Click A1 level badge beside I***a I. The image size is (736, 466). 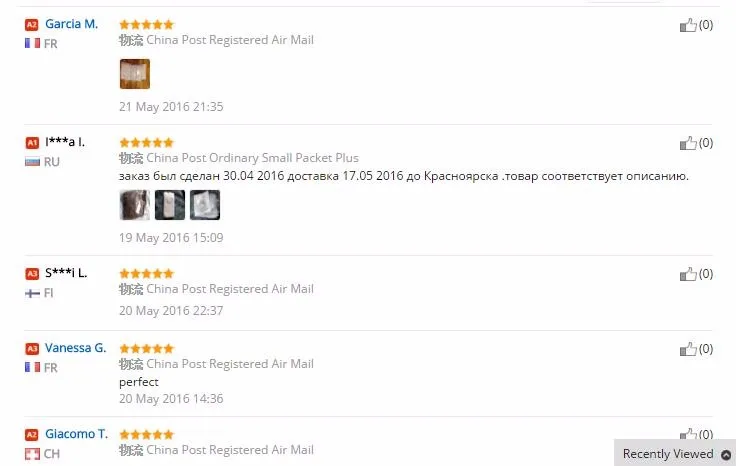[x=31, y=143]
